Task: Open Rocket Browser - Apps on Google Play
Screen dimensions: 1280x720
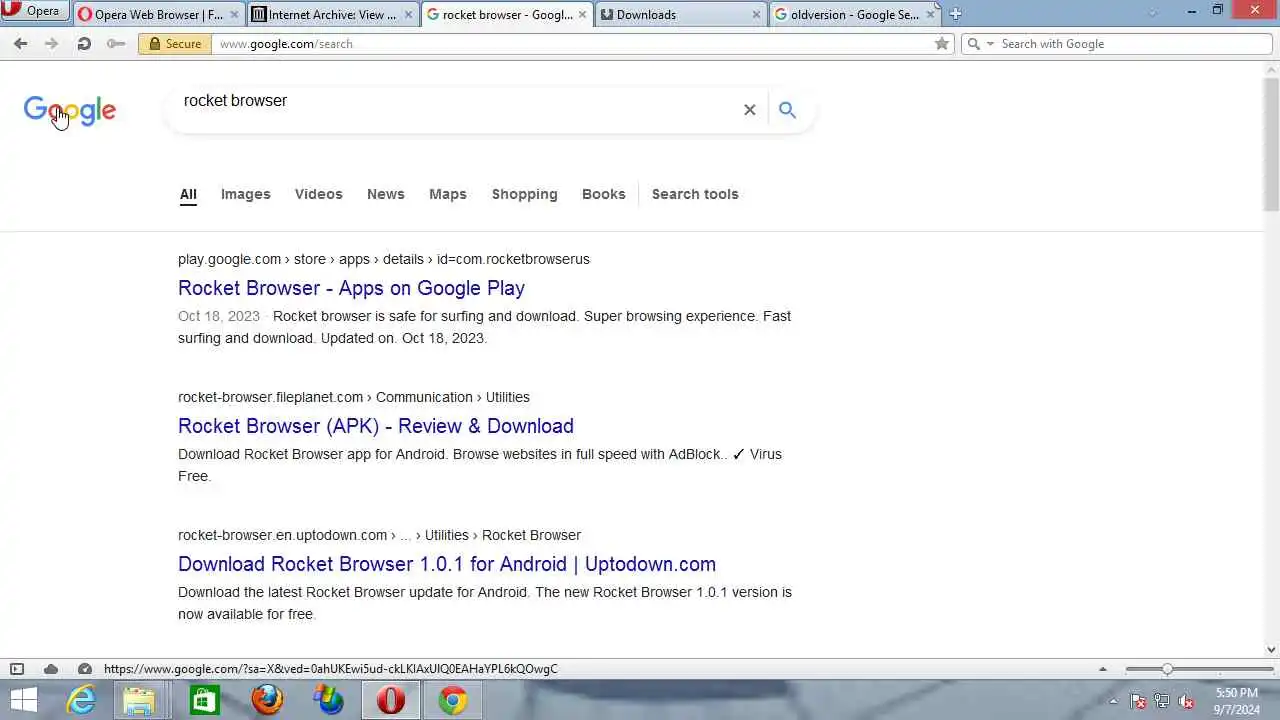Action: coord(351,288)
